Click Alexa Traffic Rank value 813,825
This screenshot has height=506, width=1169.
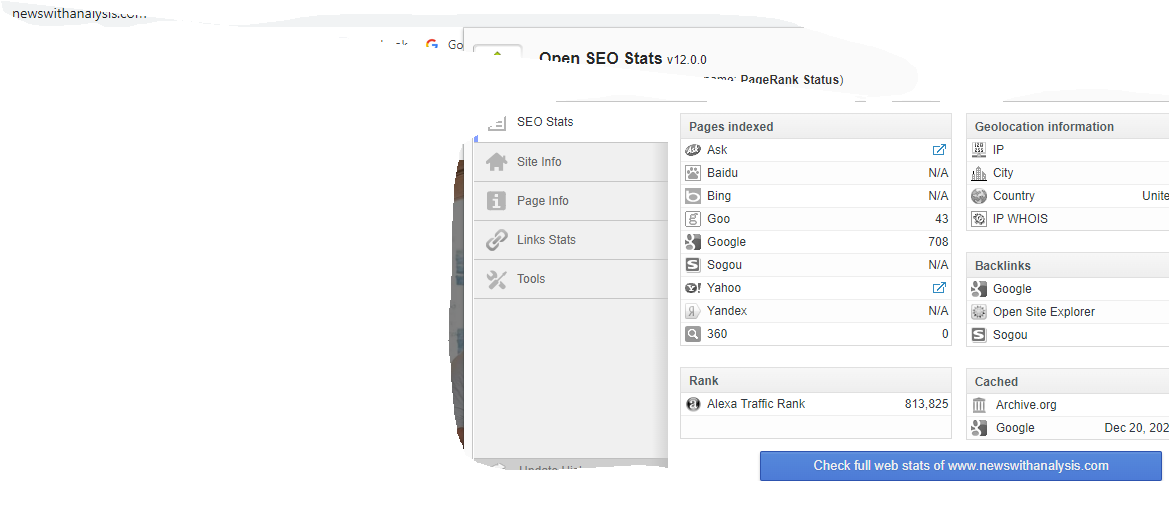pos(927,404)
